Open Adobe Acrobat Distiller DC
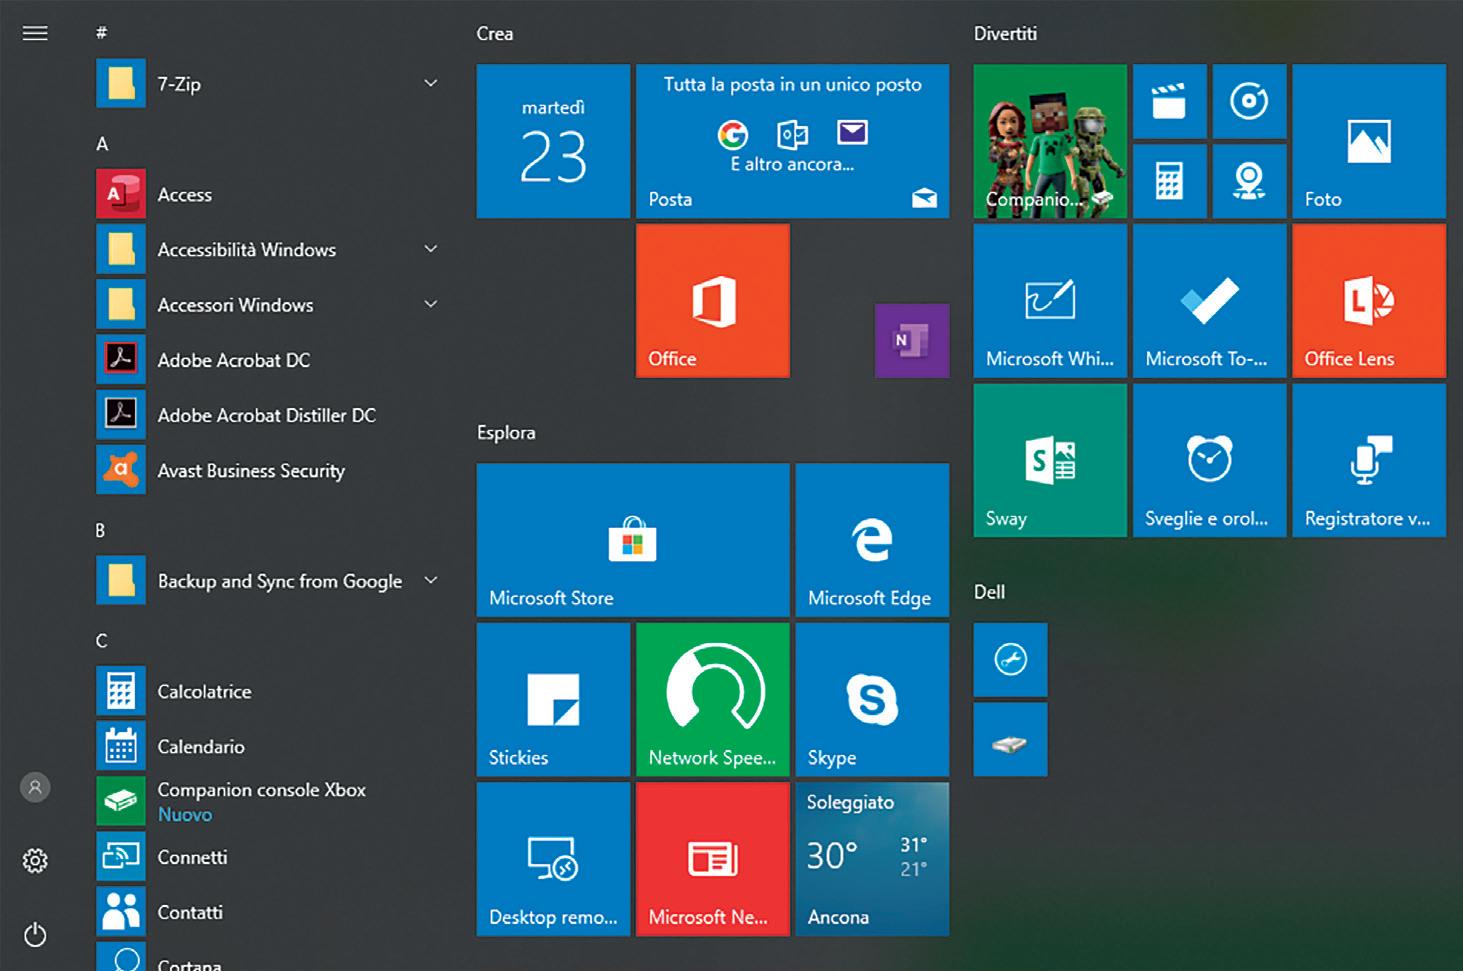 (x=268, y=414)
